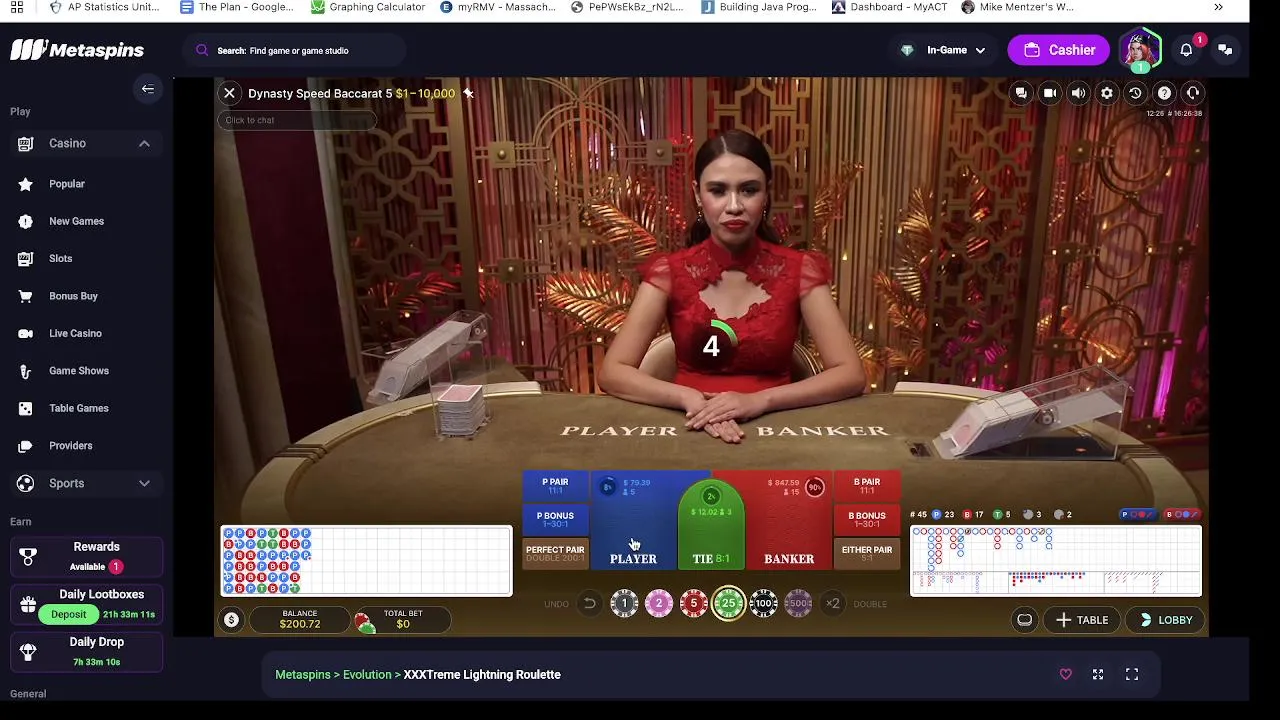This screenshot has width=1280, height=720.
Task: Open the help question mark icon
Action: [x=1164, y=93]
